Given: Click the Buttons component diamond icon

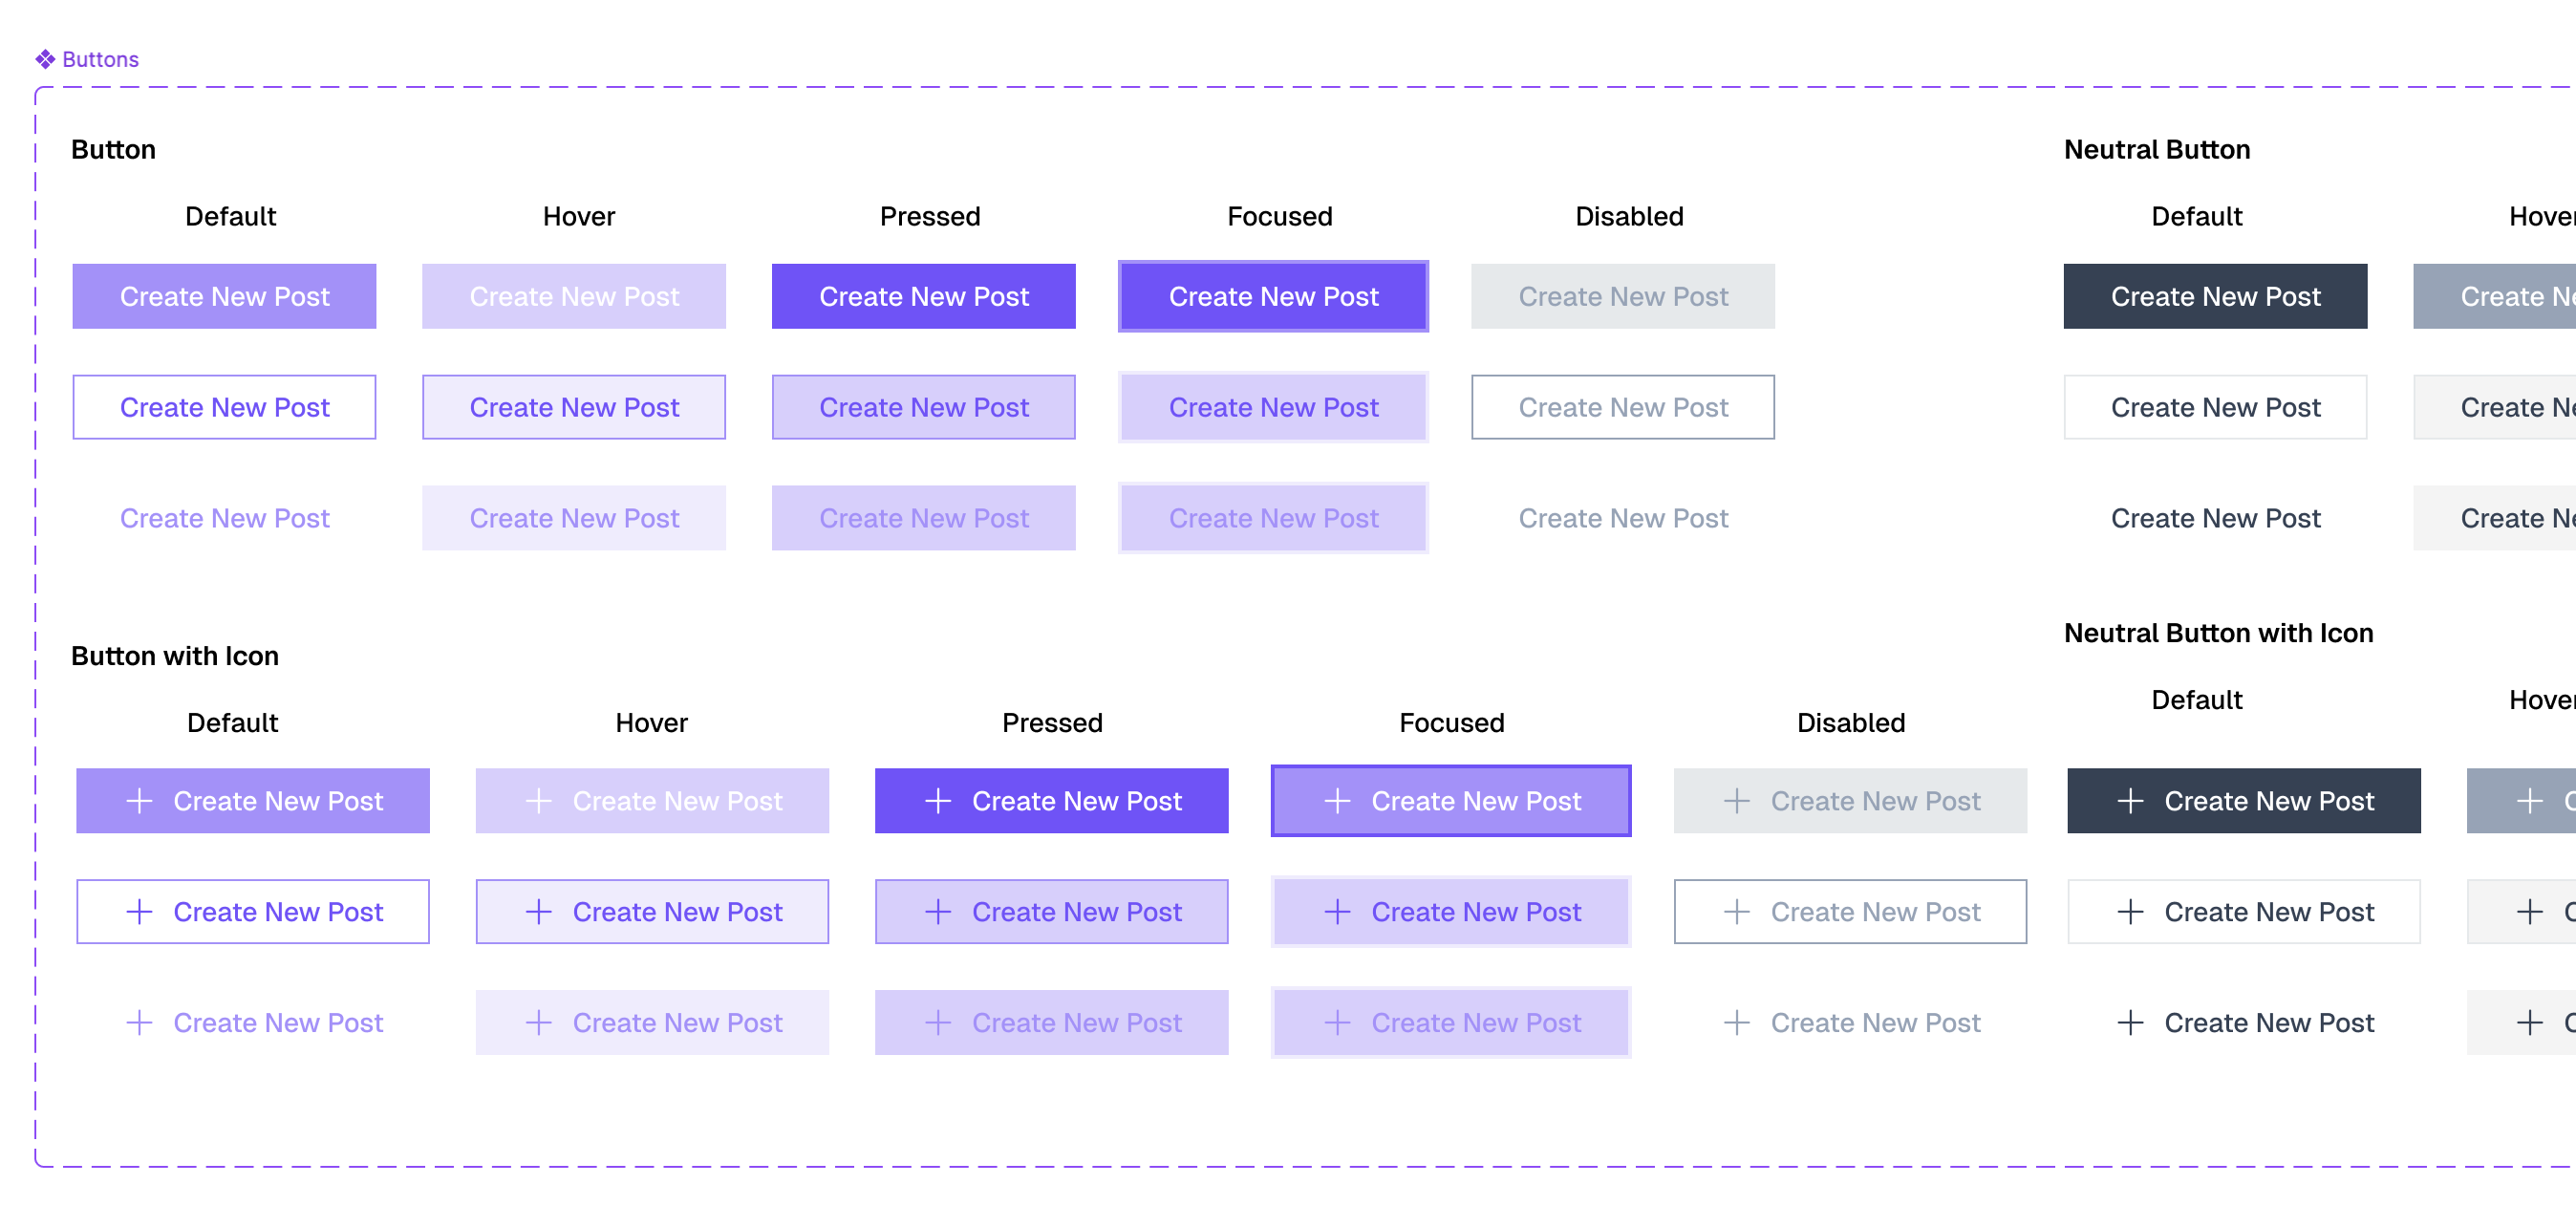Looking at the screenshot, I should click(x=45, y=58).
